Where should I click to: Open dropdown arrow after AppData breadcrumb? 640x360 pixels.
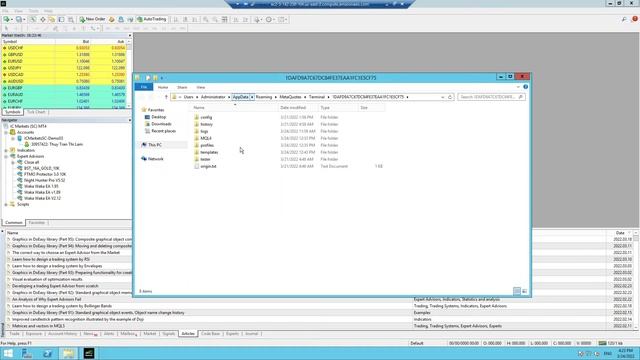252,97
